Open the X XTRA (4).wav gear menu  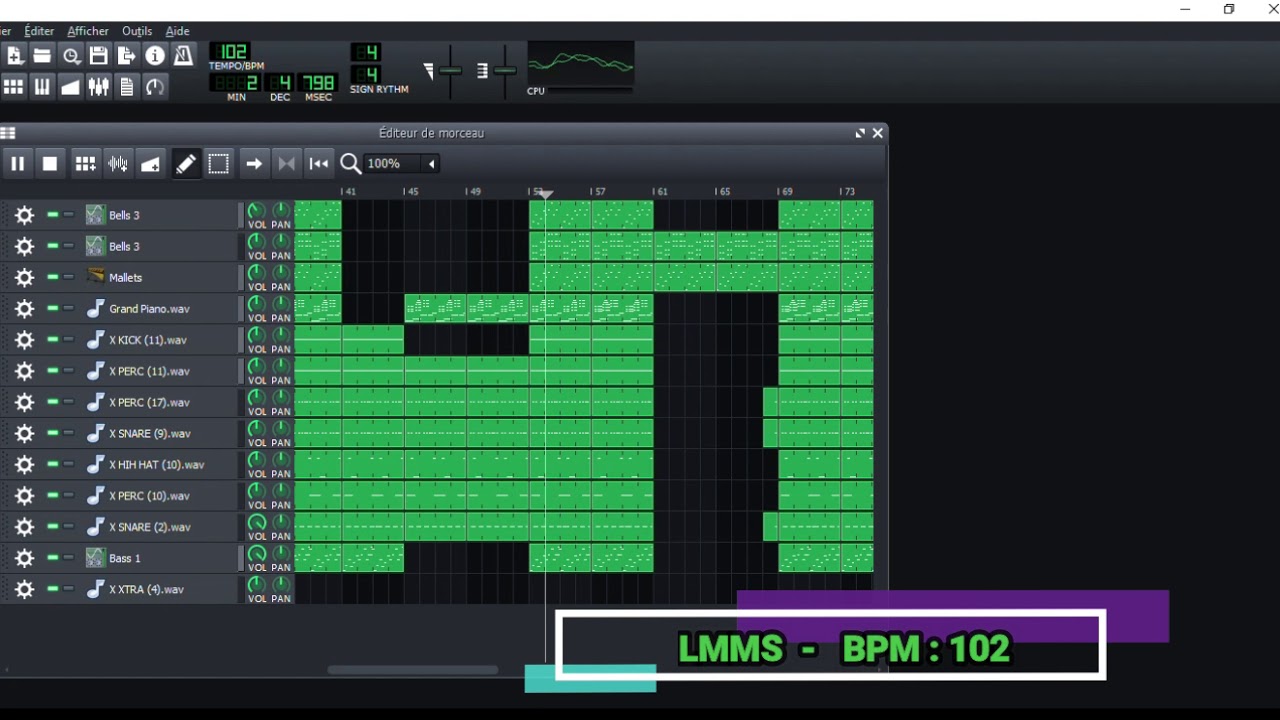pyautogui.click(x=24, y=590)
